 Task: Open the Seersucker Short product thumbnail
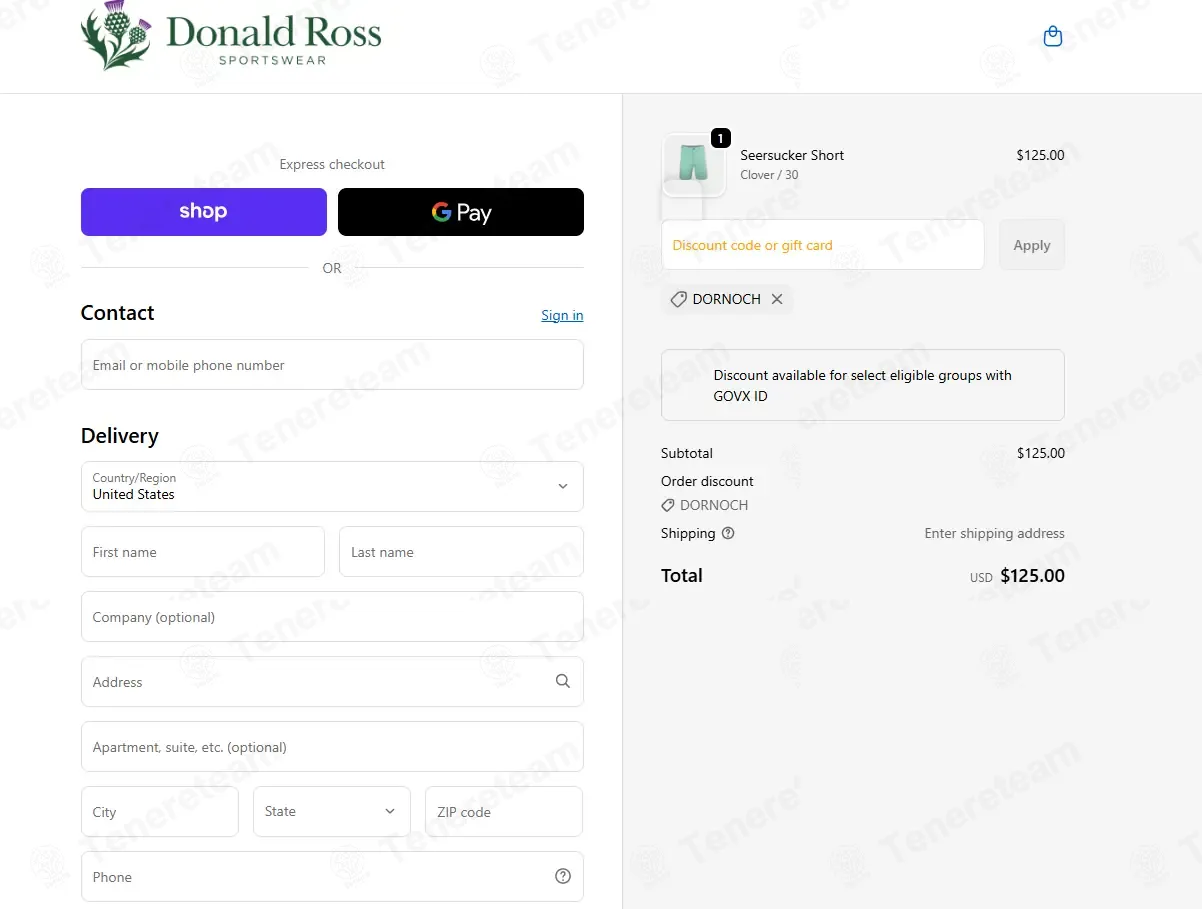click(694, 165)
